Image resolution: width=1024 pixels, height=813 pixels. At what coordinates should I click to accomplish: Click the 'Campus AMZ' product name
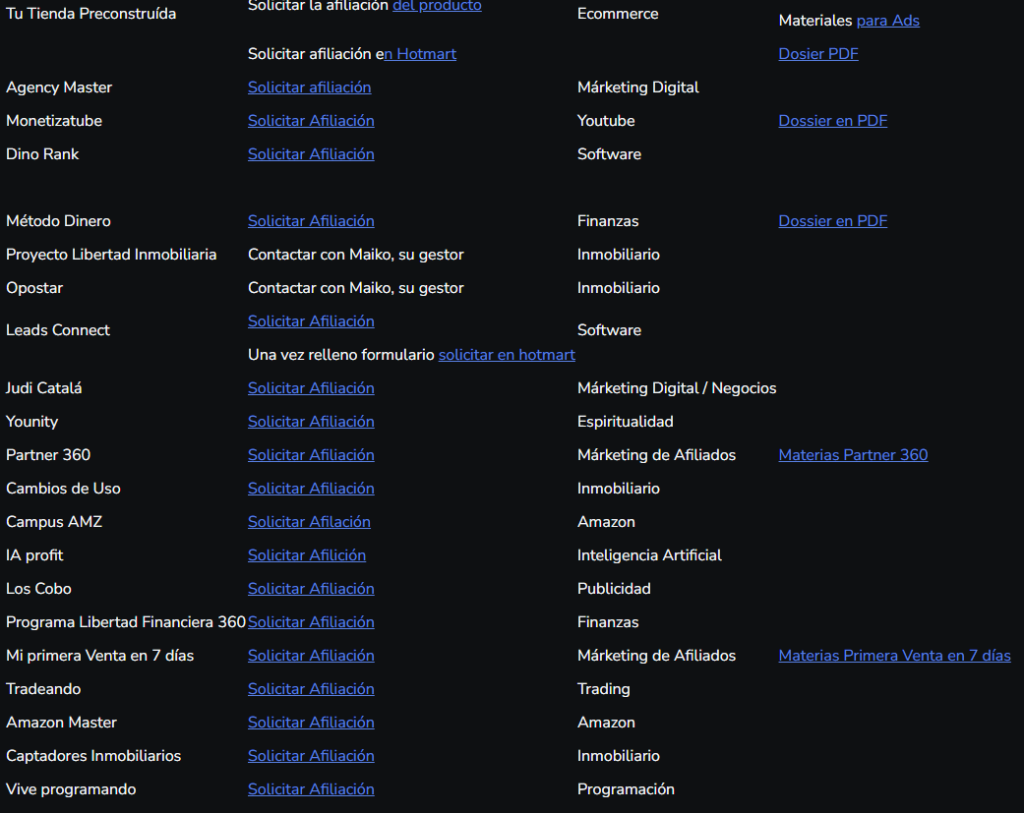(54, 522)
